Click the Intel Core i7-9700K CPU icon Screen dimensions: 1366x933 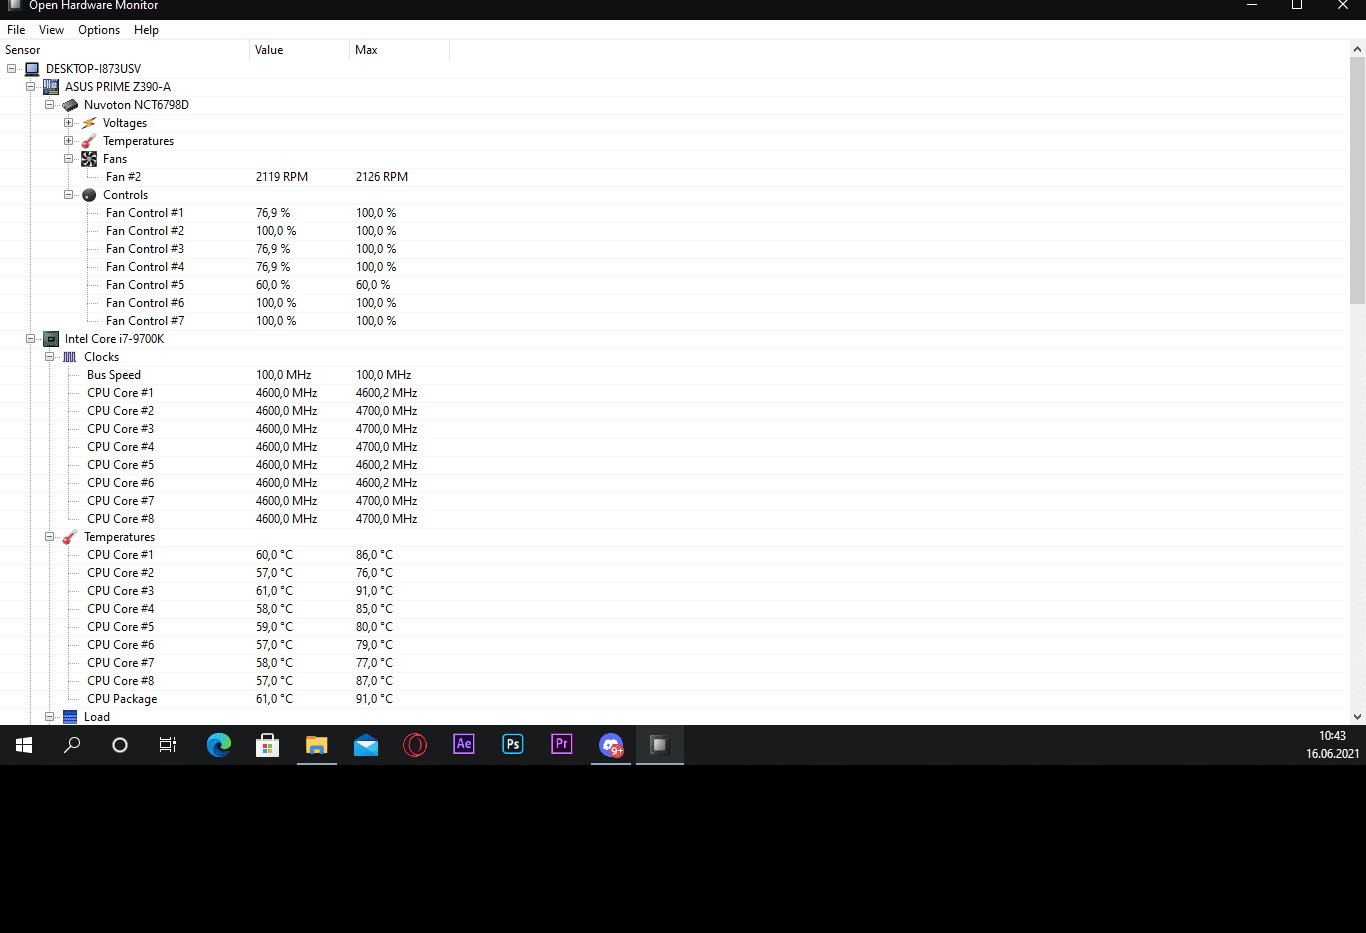coord(51,339)
